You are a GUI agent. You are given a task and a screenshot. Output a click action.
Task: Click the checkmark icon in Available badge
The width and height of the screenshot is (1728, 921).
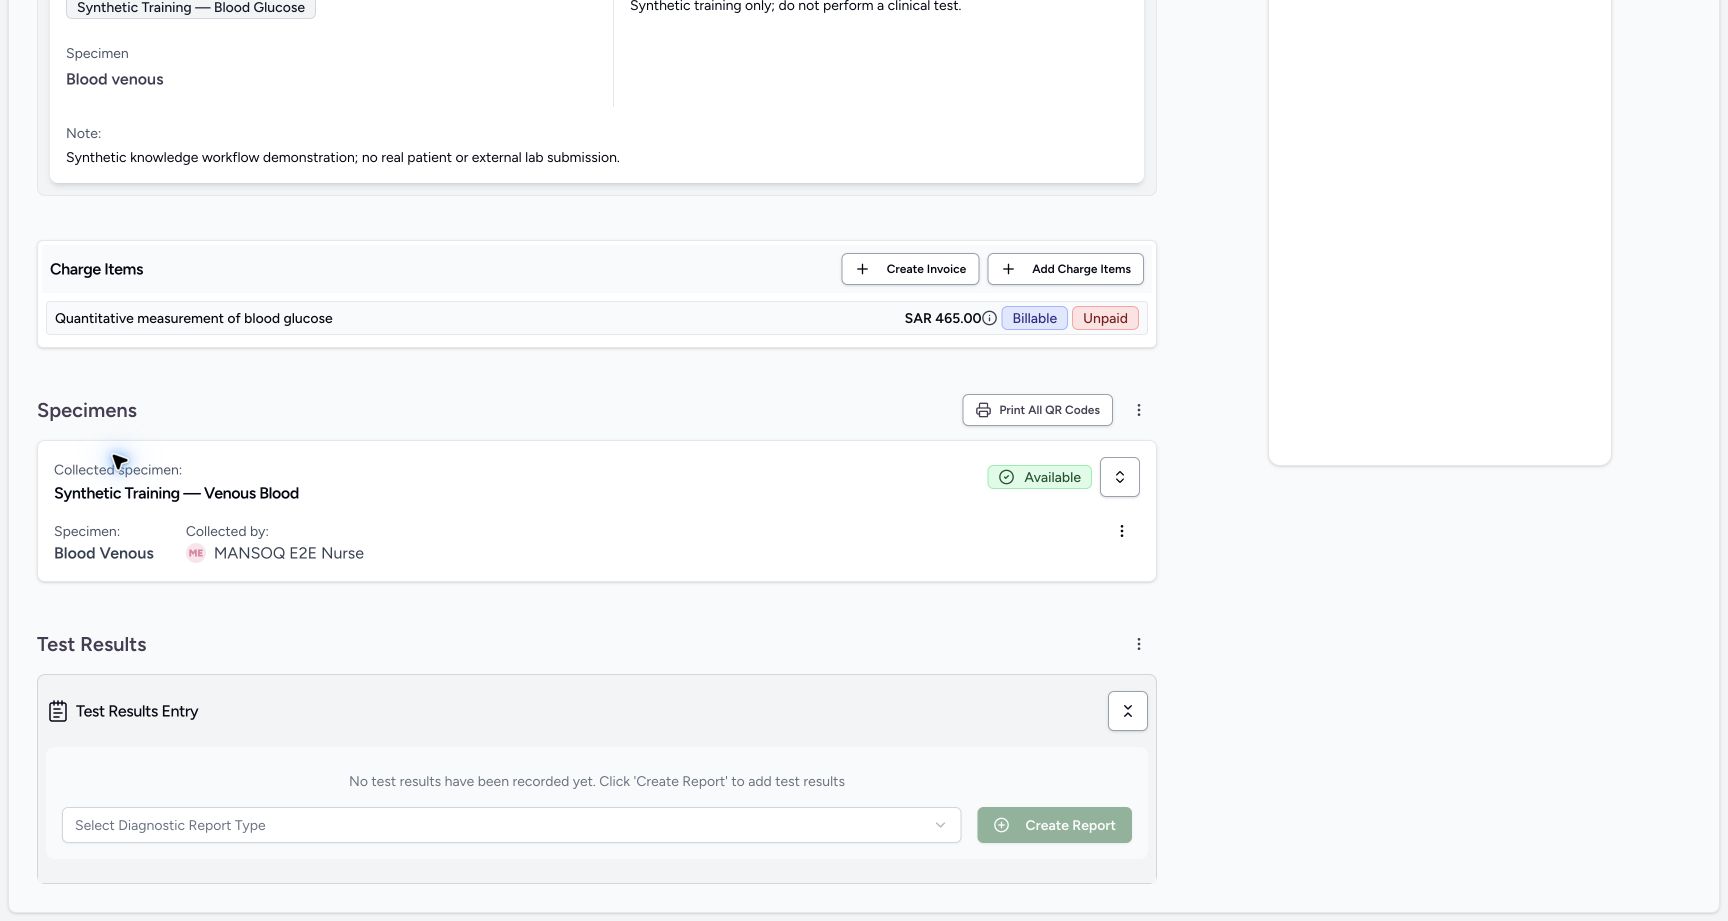click(x=1007, y=477)
